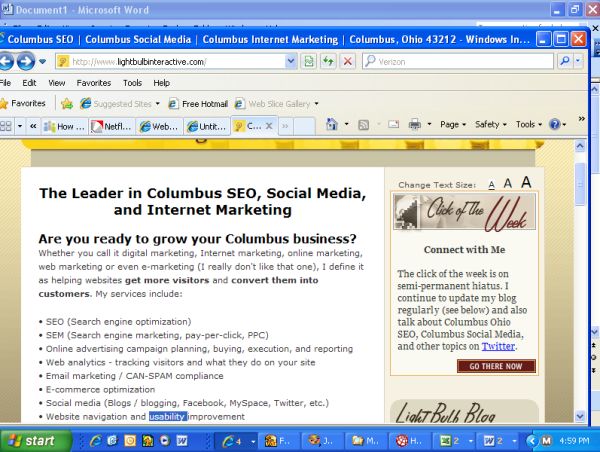Viewport: 600px width, 452px height.
Task: Click Add to Favorites Bar star icon
Action: click(67, 103)
